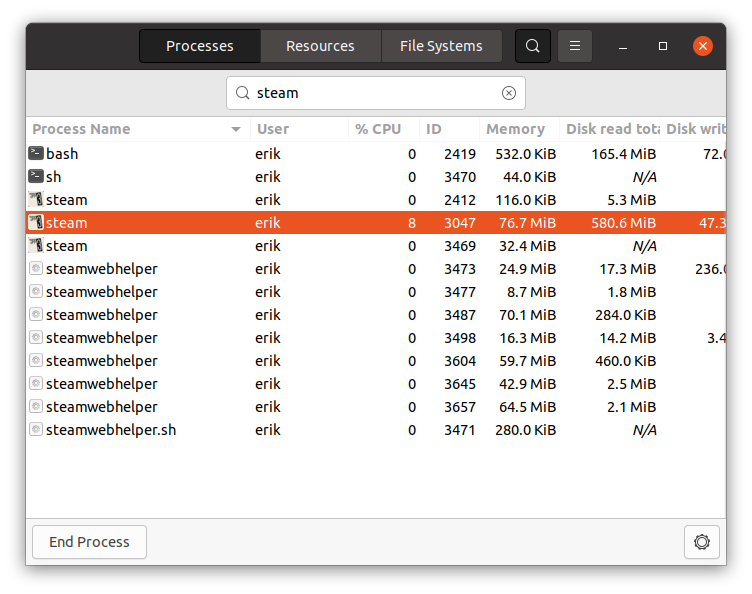This screenshot has height=594, width=752.
Task: Click disk read 17.3 MiB value
Action: (x=628, y=269)
